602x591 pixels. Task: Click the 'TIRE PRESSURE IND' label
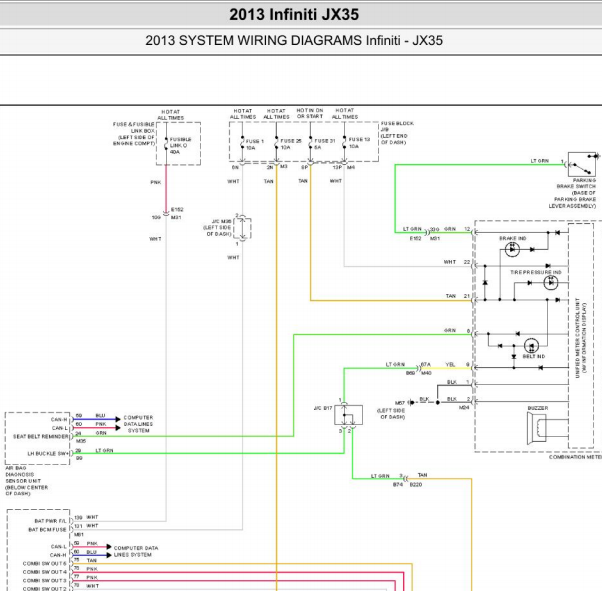(x=536, y=272)
